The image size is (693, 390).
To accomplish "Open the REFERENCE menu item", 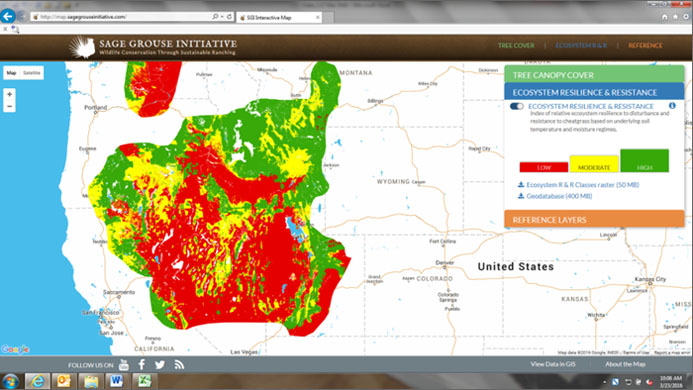I will pyautogui.click(x=645, y=46).
